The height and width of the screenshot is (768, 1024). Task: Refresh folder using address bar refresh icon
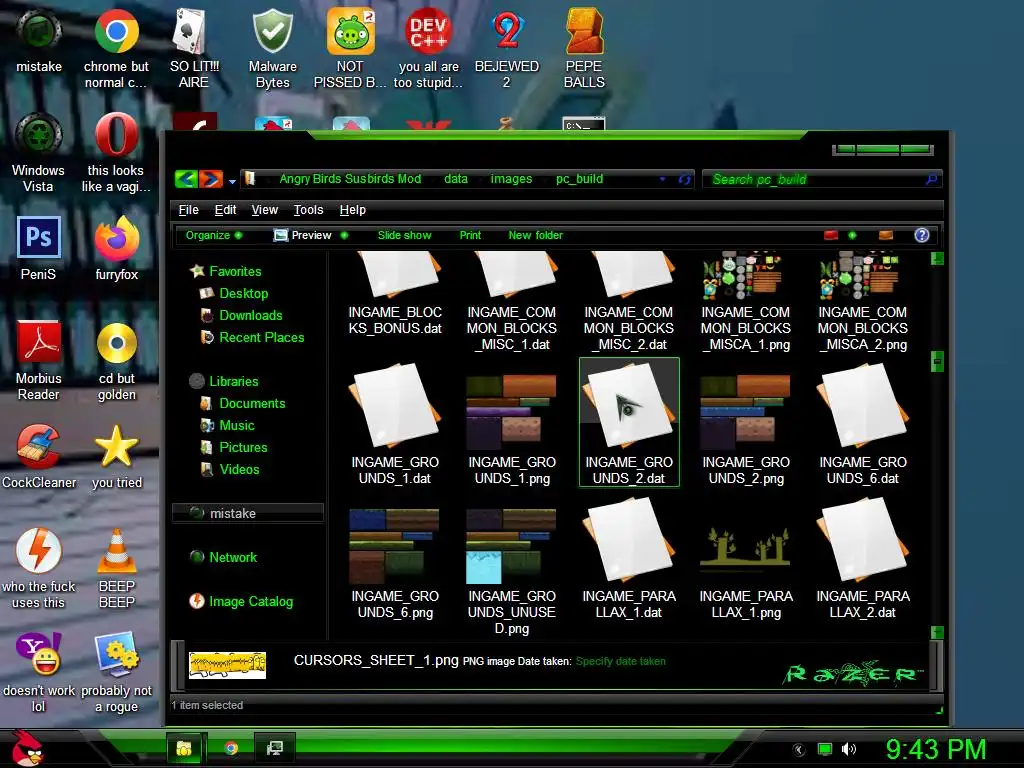coord(684,179)
